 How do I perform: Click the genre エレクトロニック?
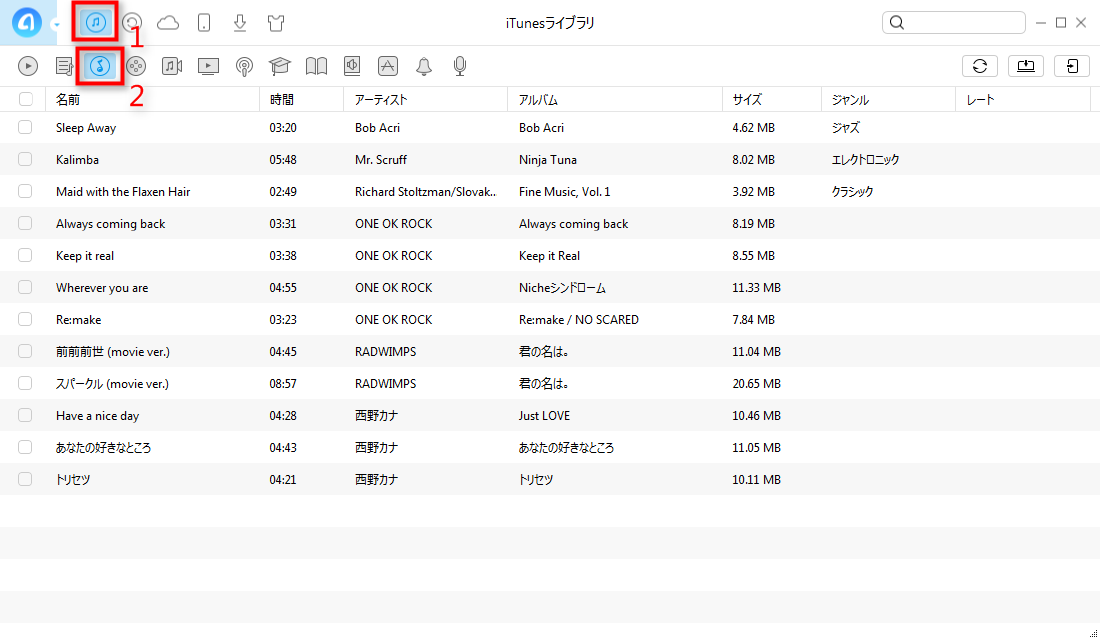[x=865, y=160]
